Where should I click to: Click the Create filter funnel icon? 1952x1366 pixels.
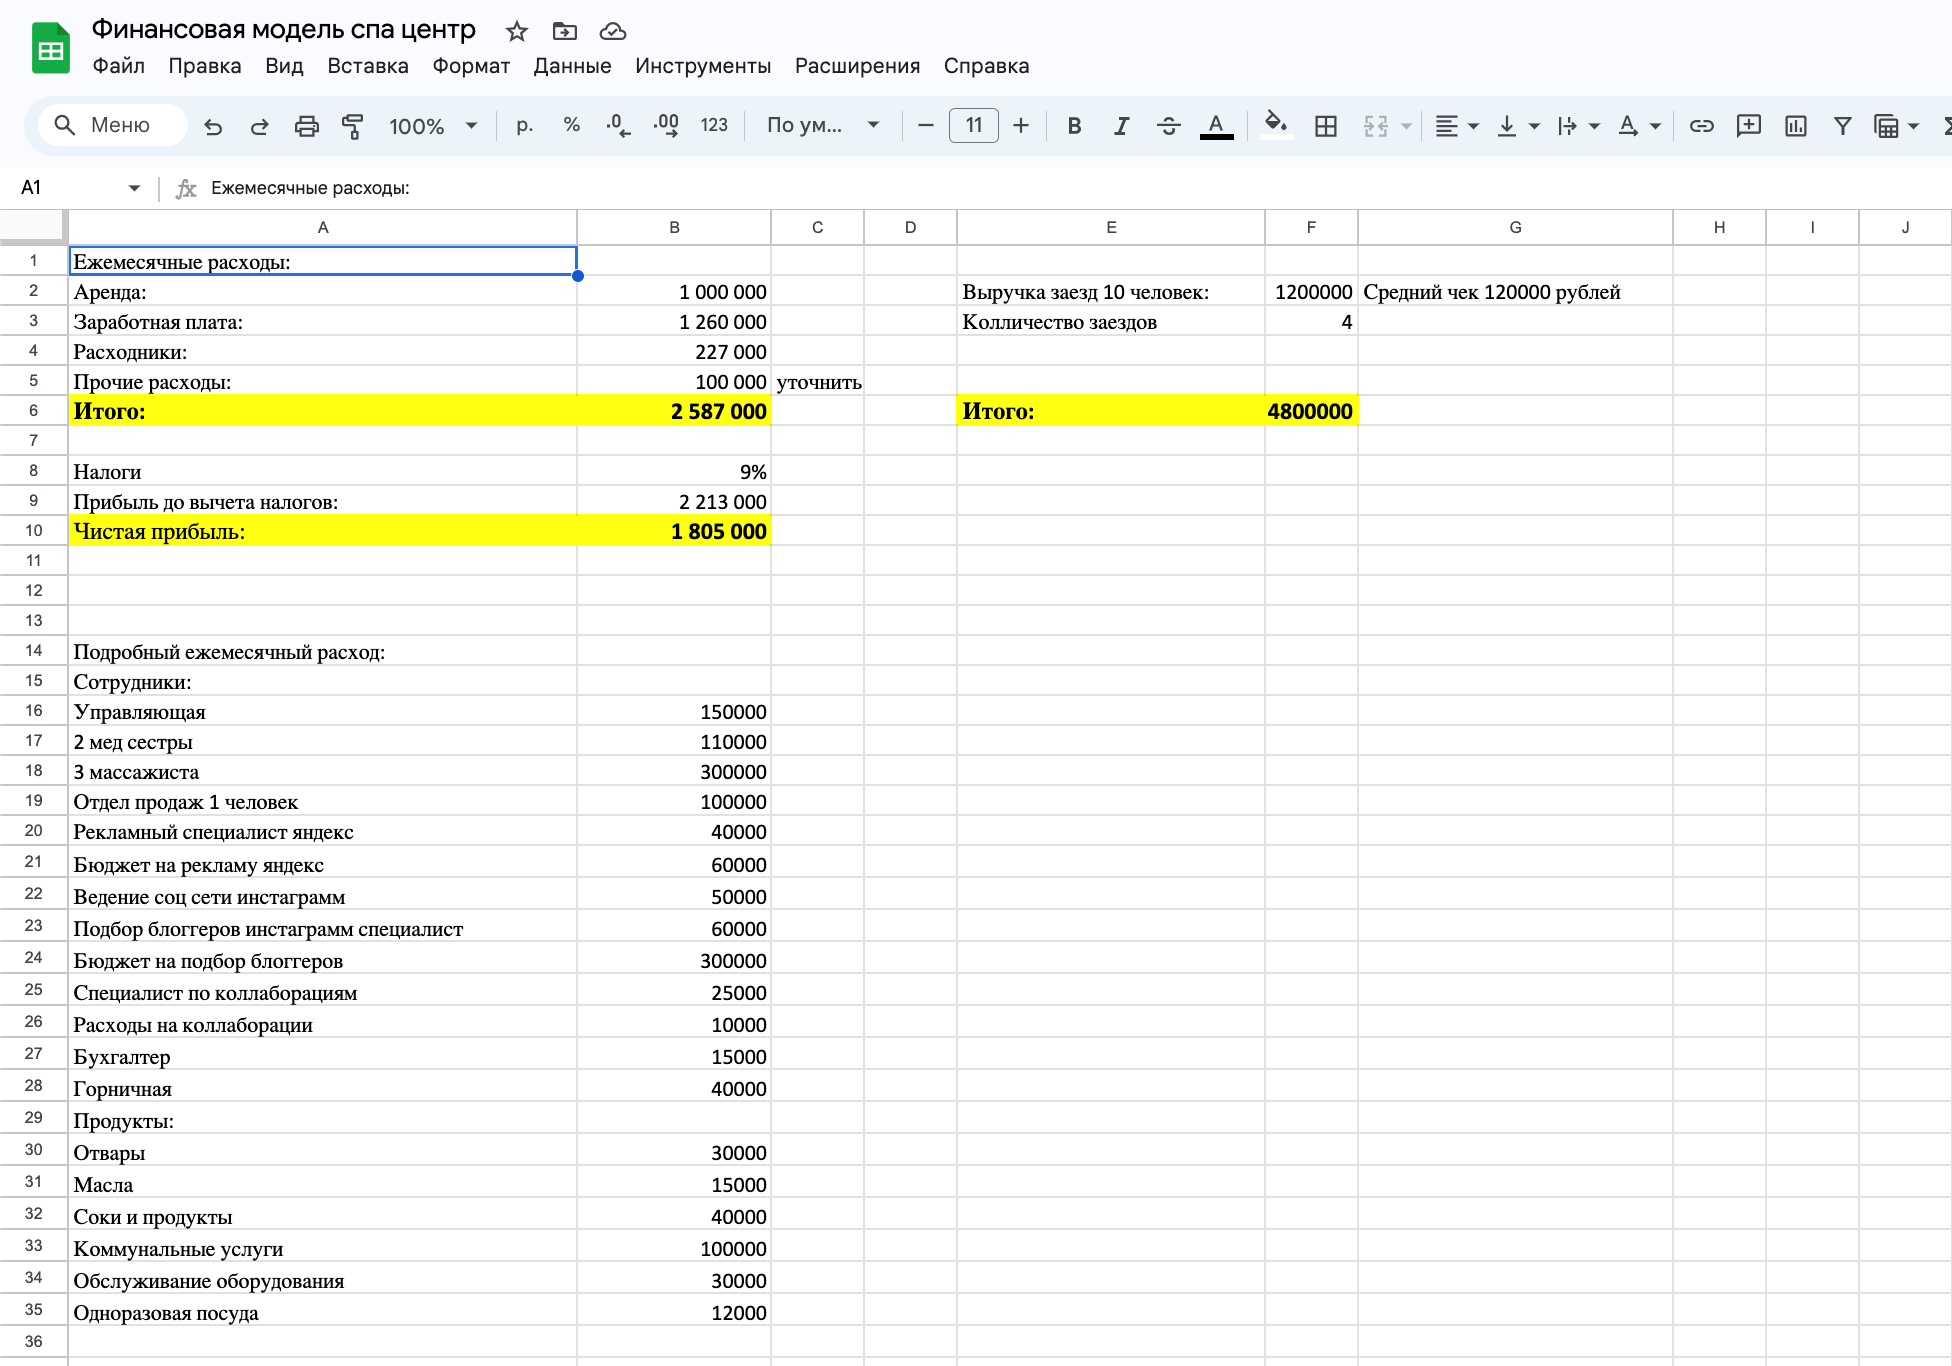[x=1842, y=126]
